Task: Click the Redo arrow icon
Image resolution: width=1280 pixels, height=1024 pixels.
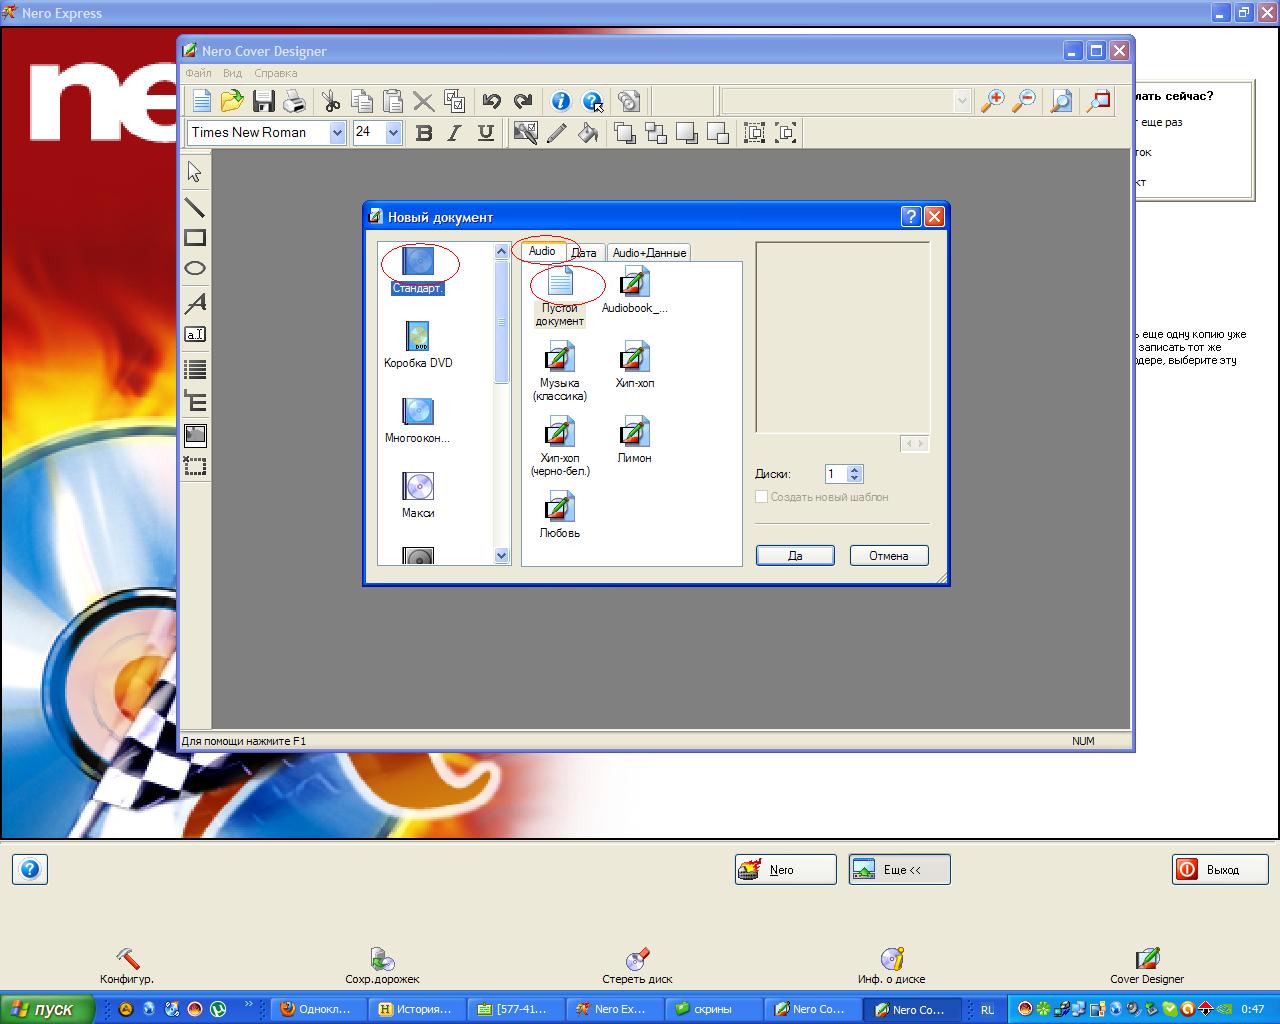Action: tap(522, 101)
